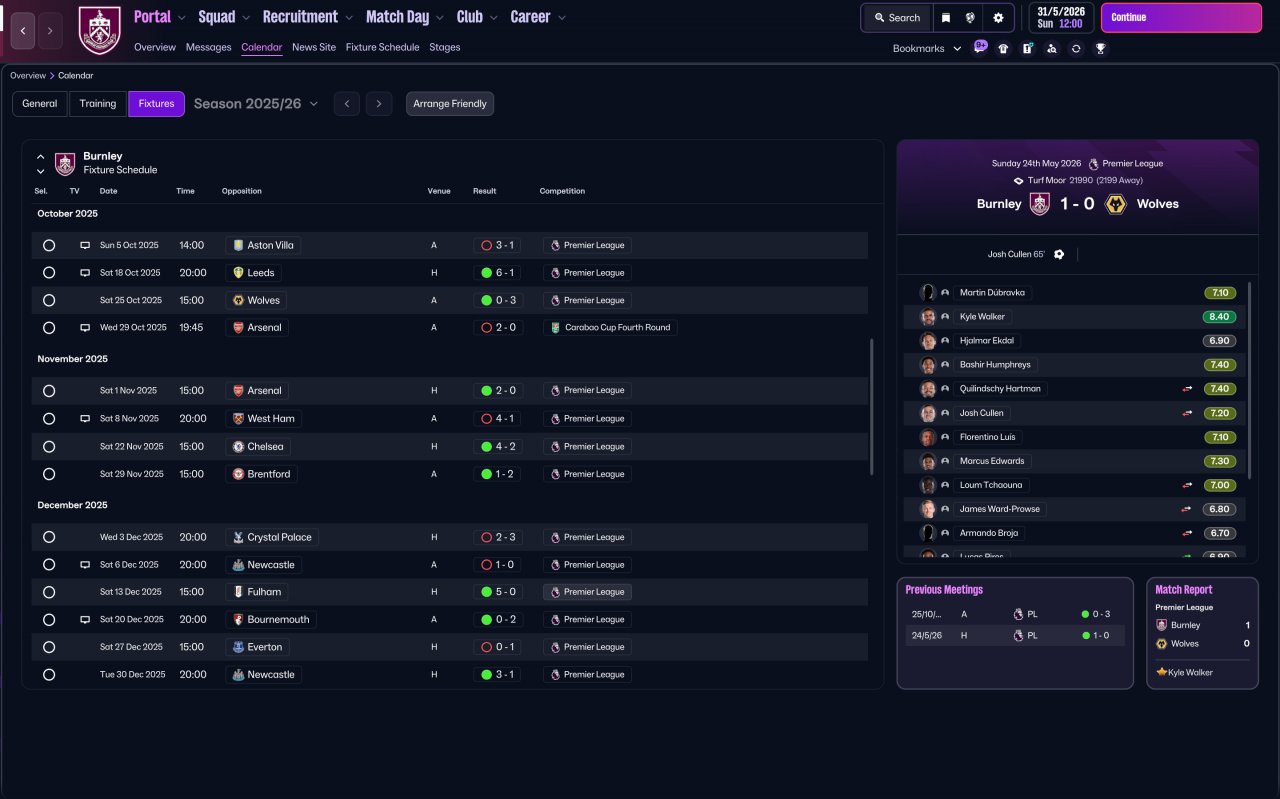
Task: Click Kyle Walker's face portrait in the lineup
Action: tap(928, 317)
